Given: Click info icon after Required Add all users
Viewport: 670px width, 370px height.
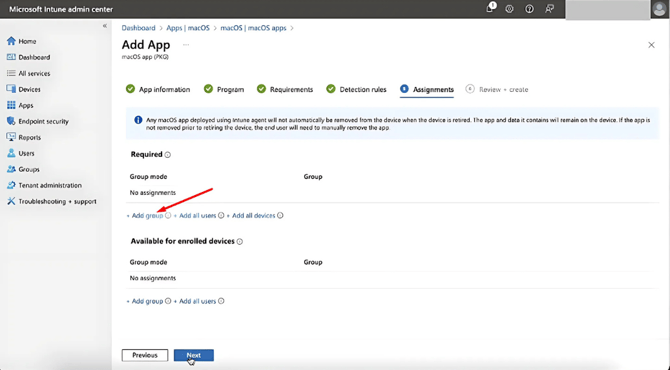Looking at the screenshot, I should (221, 215).
